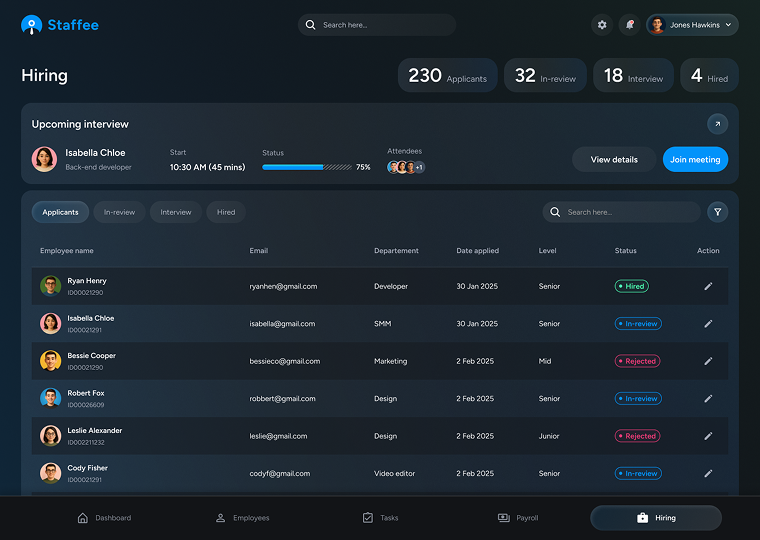Click the Rejected badge for Bessie Cooper
Viewport: 760px width, 540px height.
(637, 361)
